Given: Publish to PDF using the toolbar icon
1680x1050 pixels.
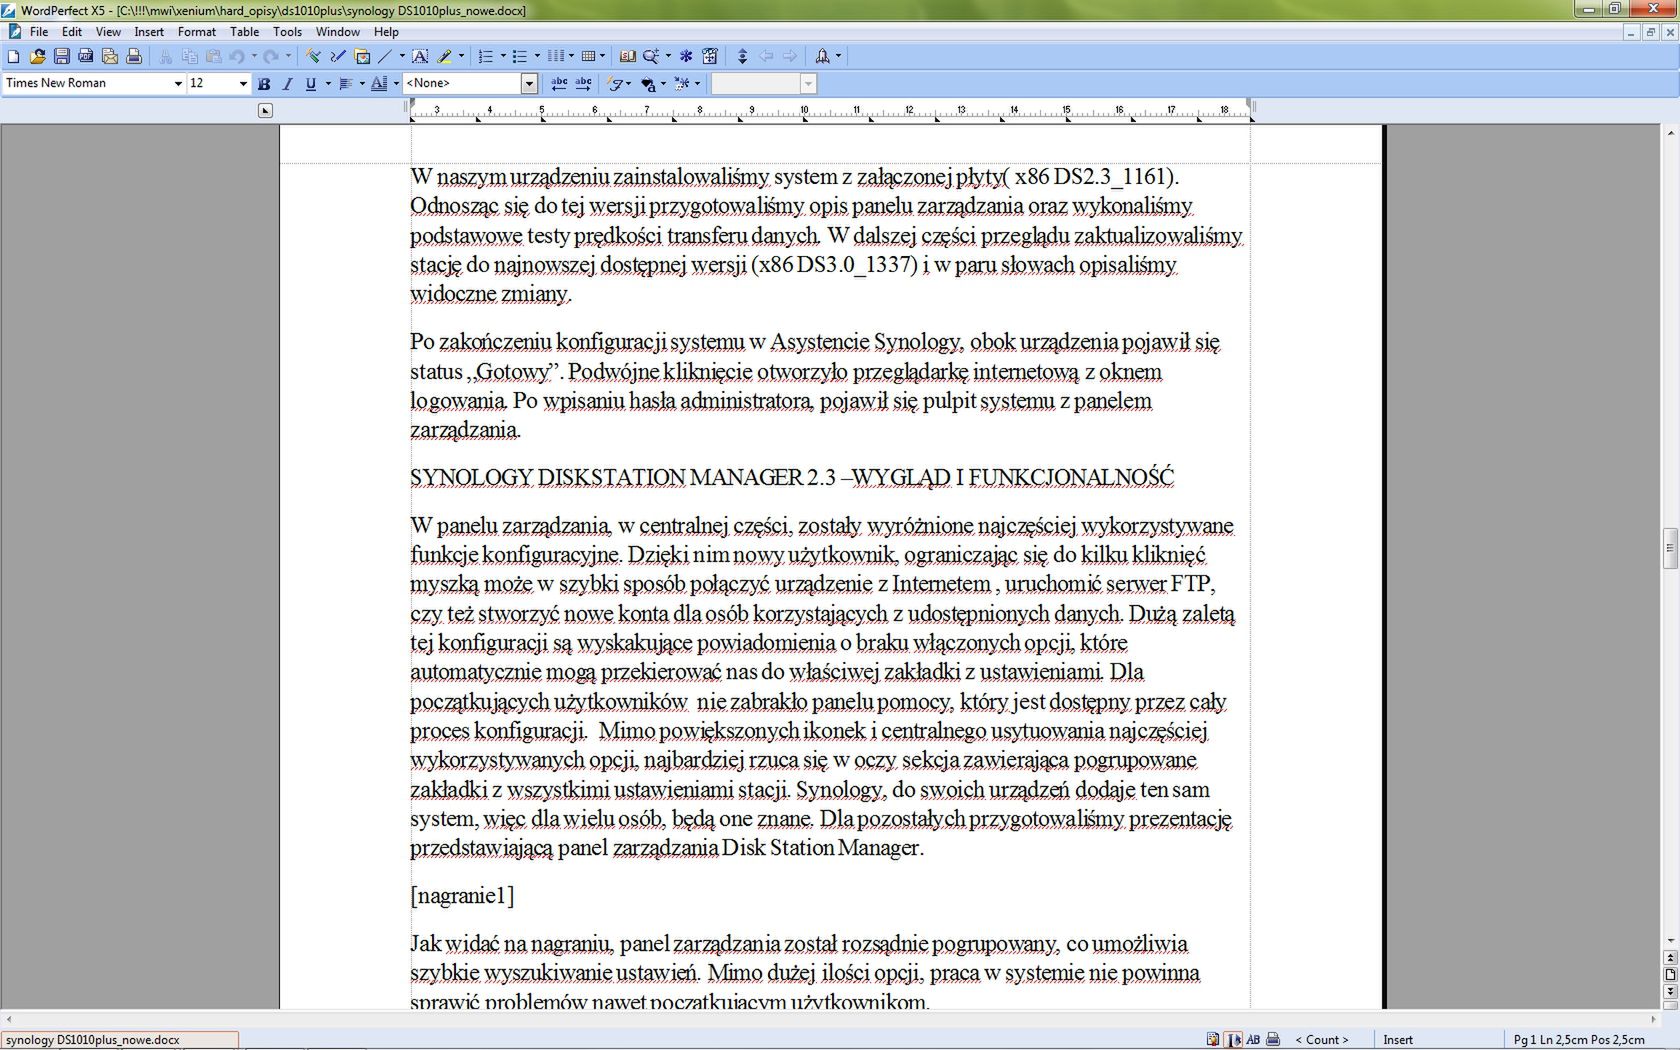Looking at the screenshot, I should coord(85,57).
